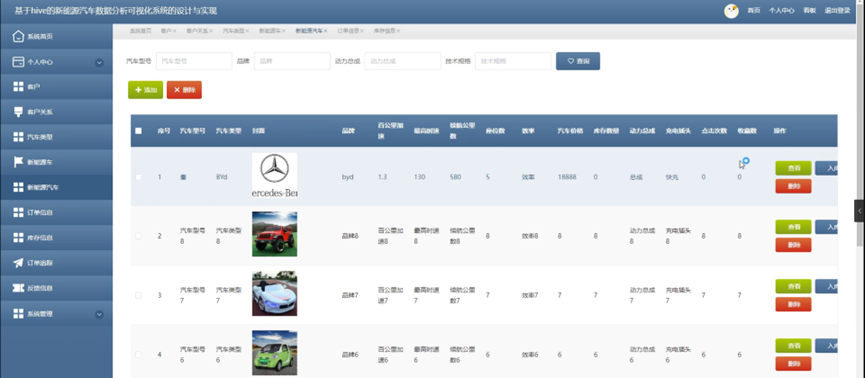Switch to the 客户关系 tab
Screen dimensions: 865x378
coord(197,31)
